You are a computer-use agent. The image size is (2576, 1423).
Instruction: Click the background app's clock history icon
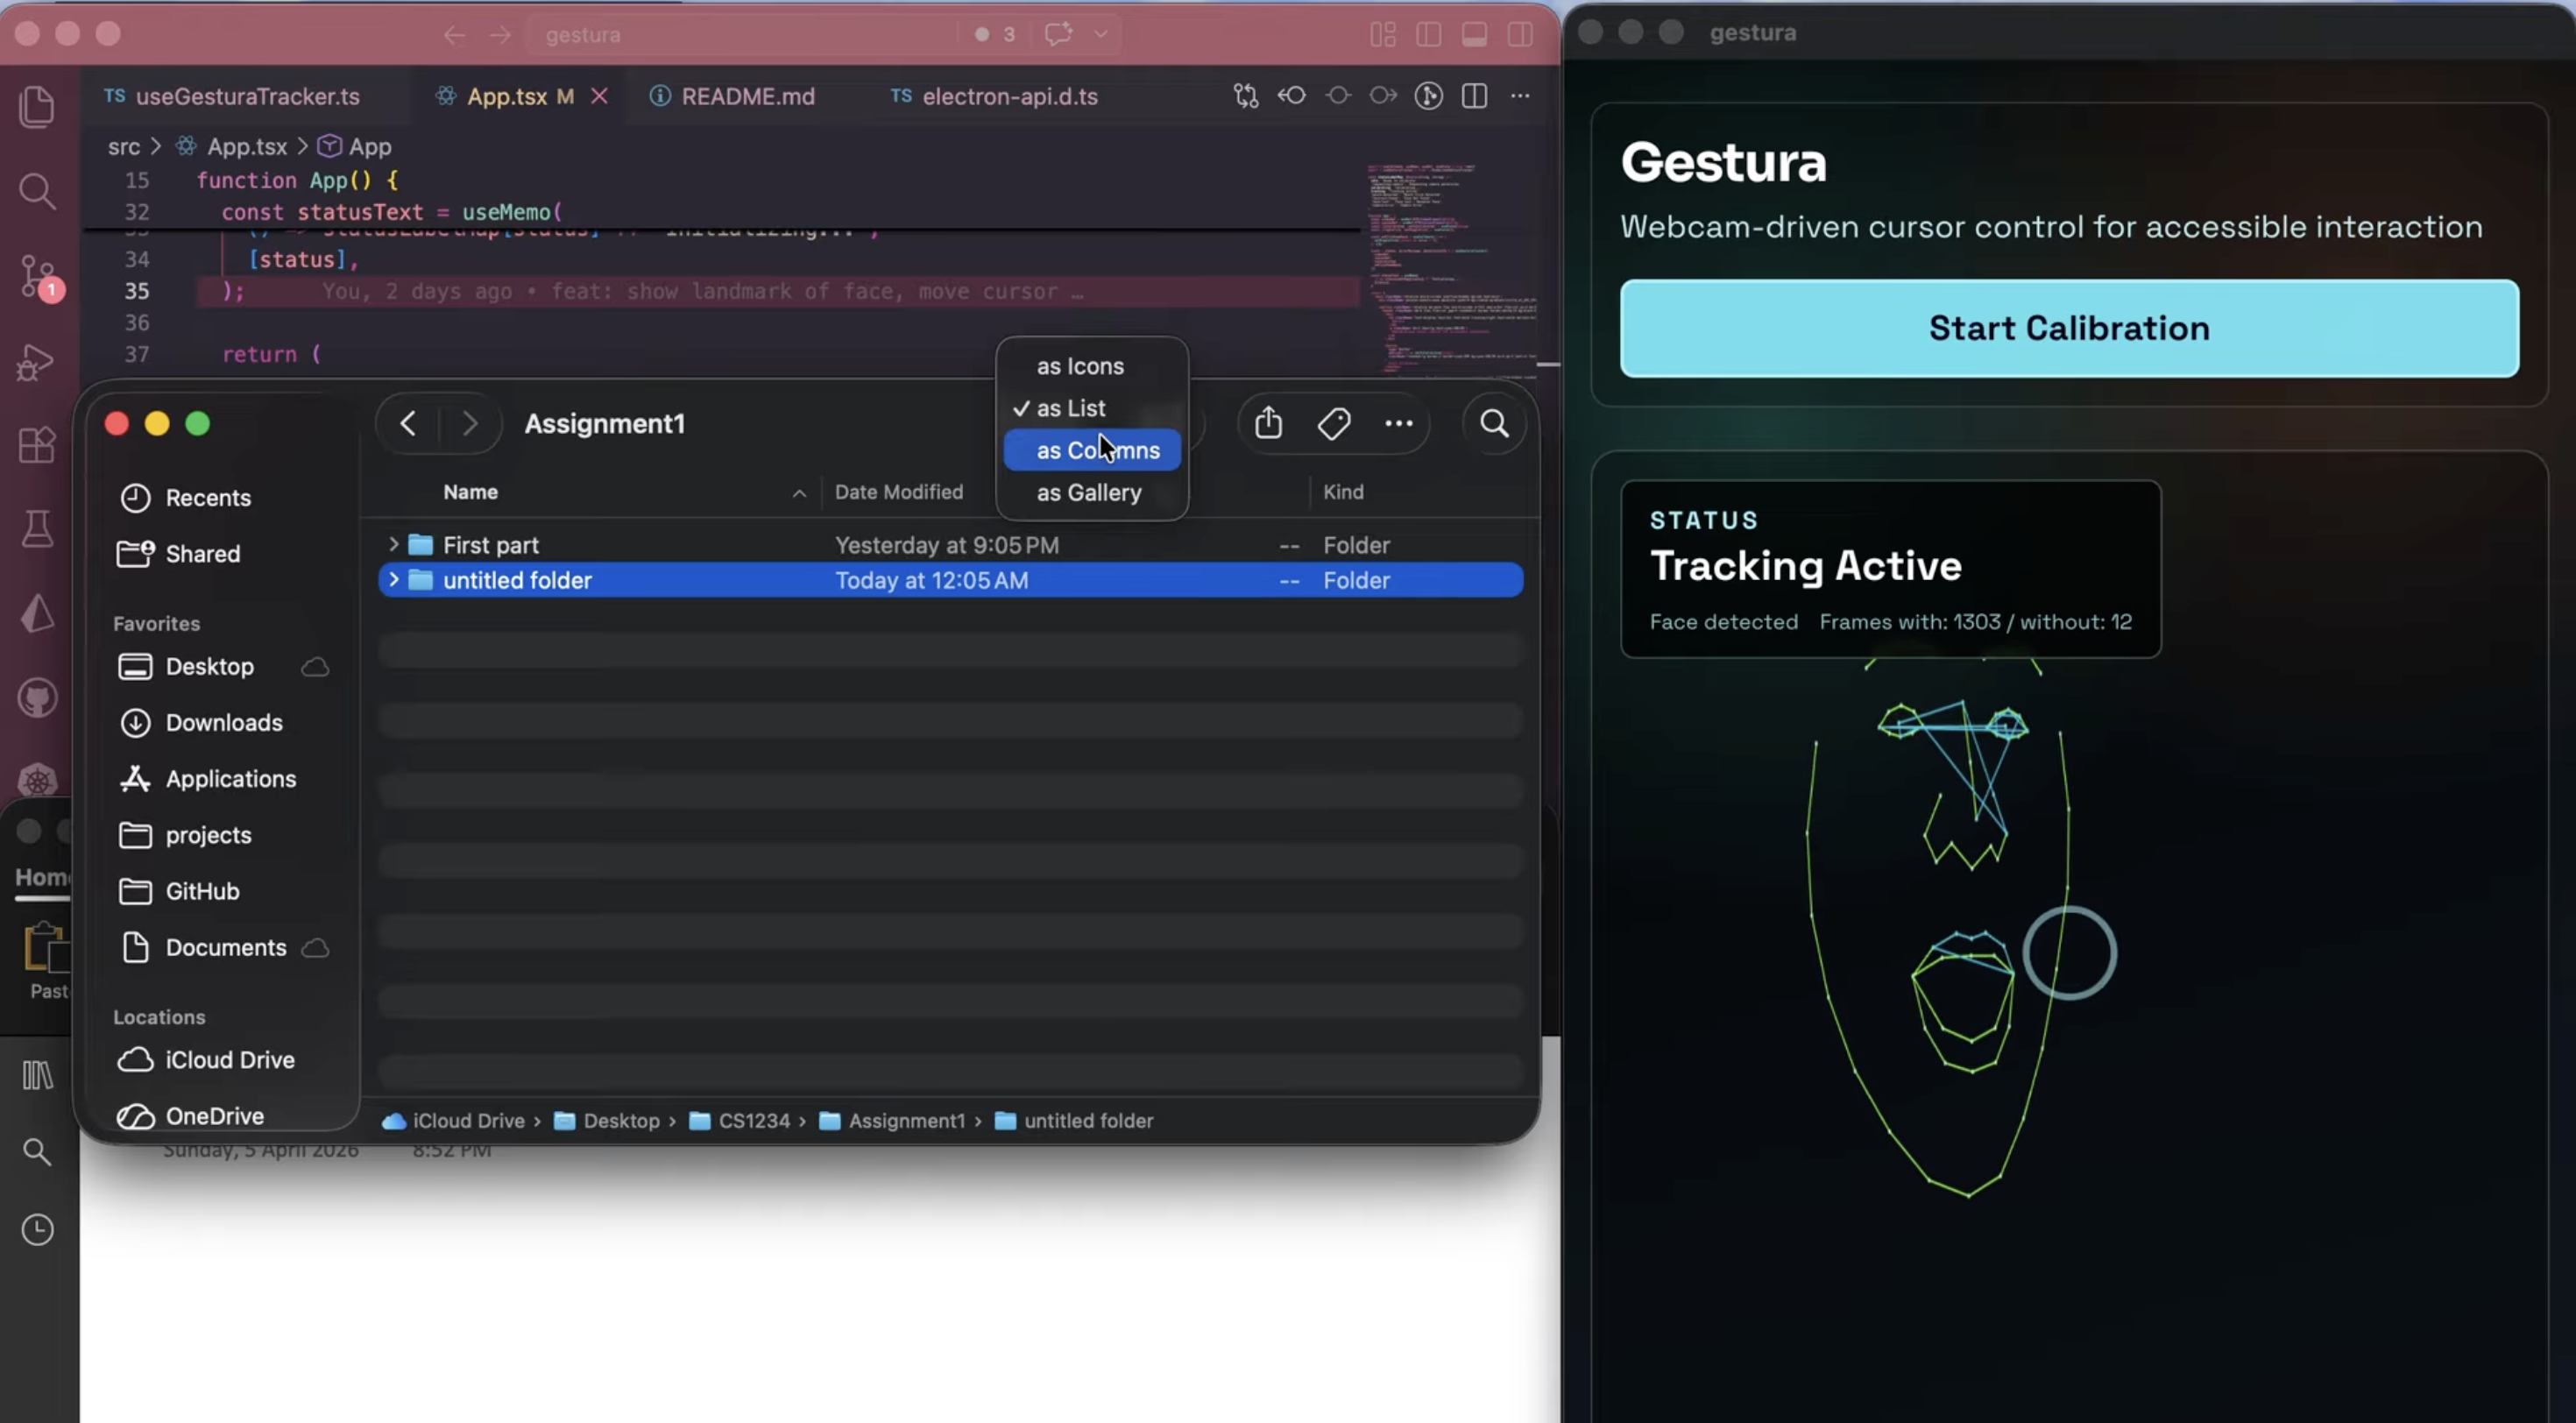point(37,1230)
